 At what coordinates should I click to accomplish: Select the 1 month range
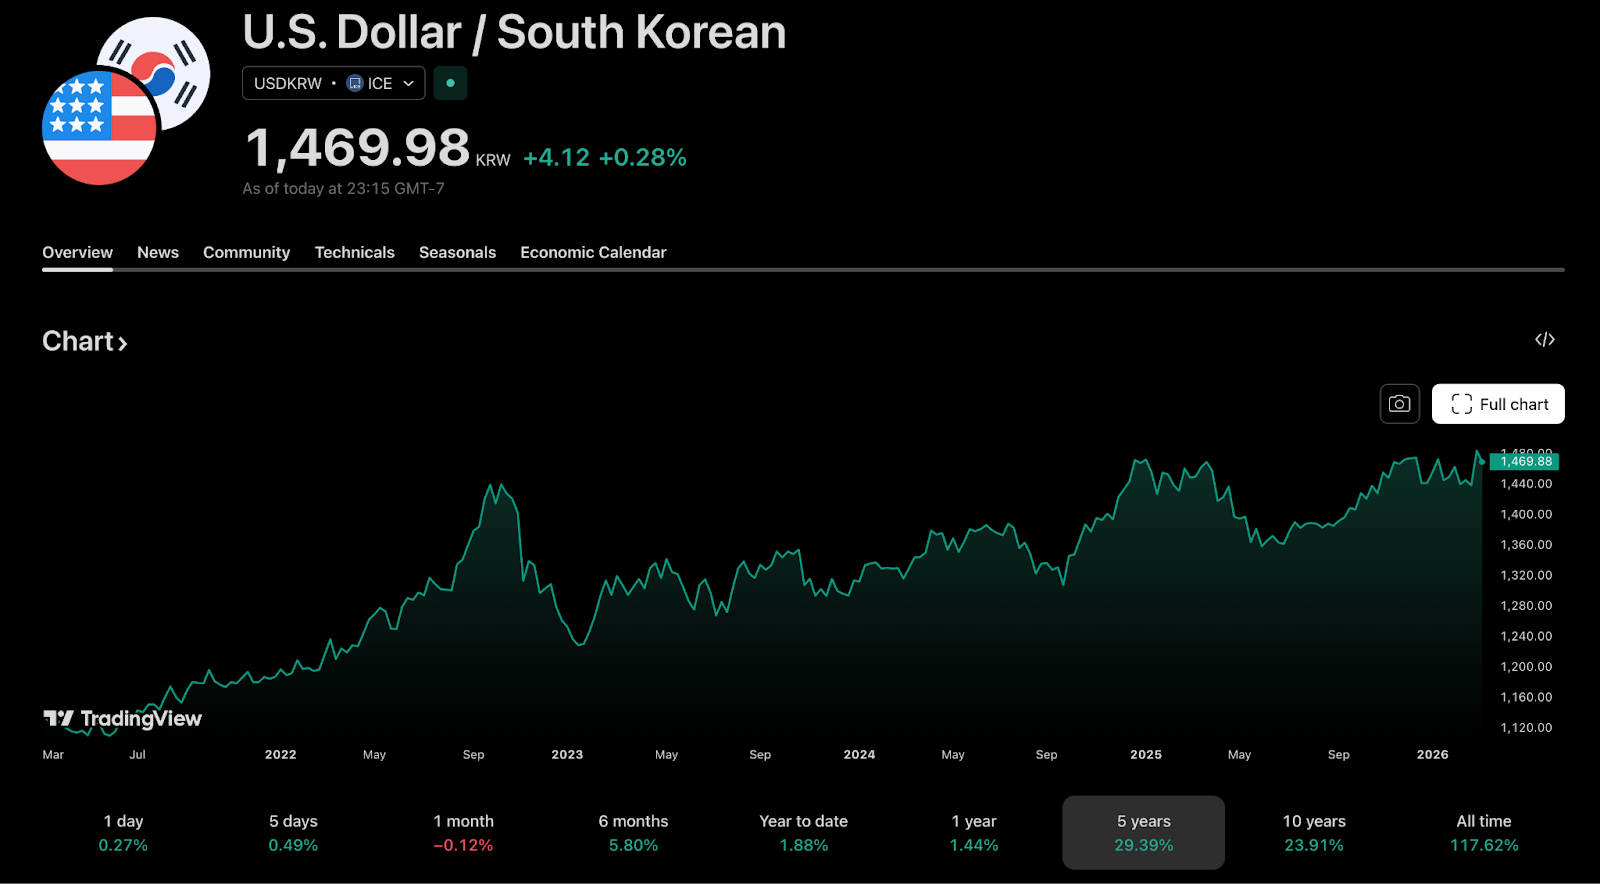(x=463, y=832)
